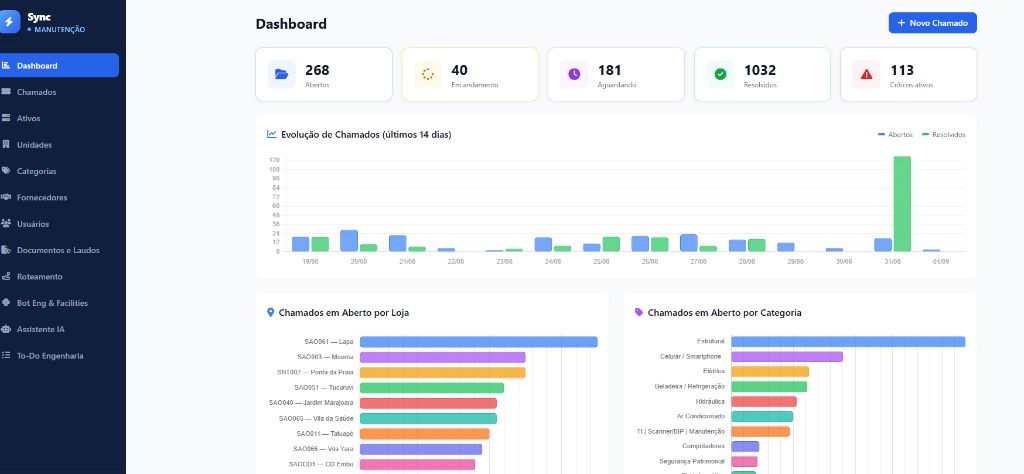This screenshot has width=1024, height=474.
Task: Open Documentos e Laudos from the sidebar
Action: (58, 250)
